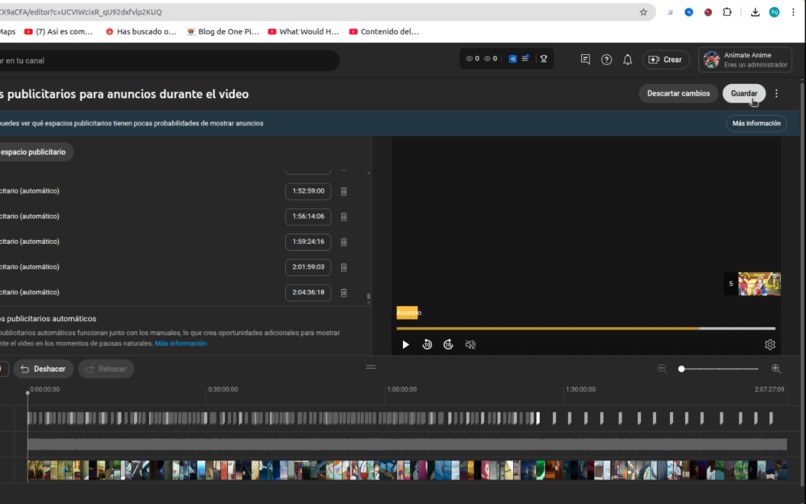Click the timeline zoom slider

click(x=719, y=369)
